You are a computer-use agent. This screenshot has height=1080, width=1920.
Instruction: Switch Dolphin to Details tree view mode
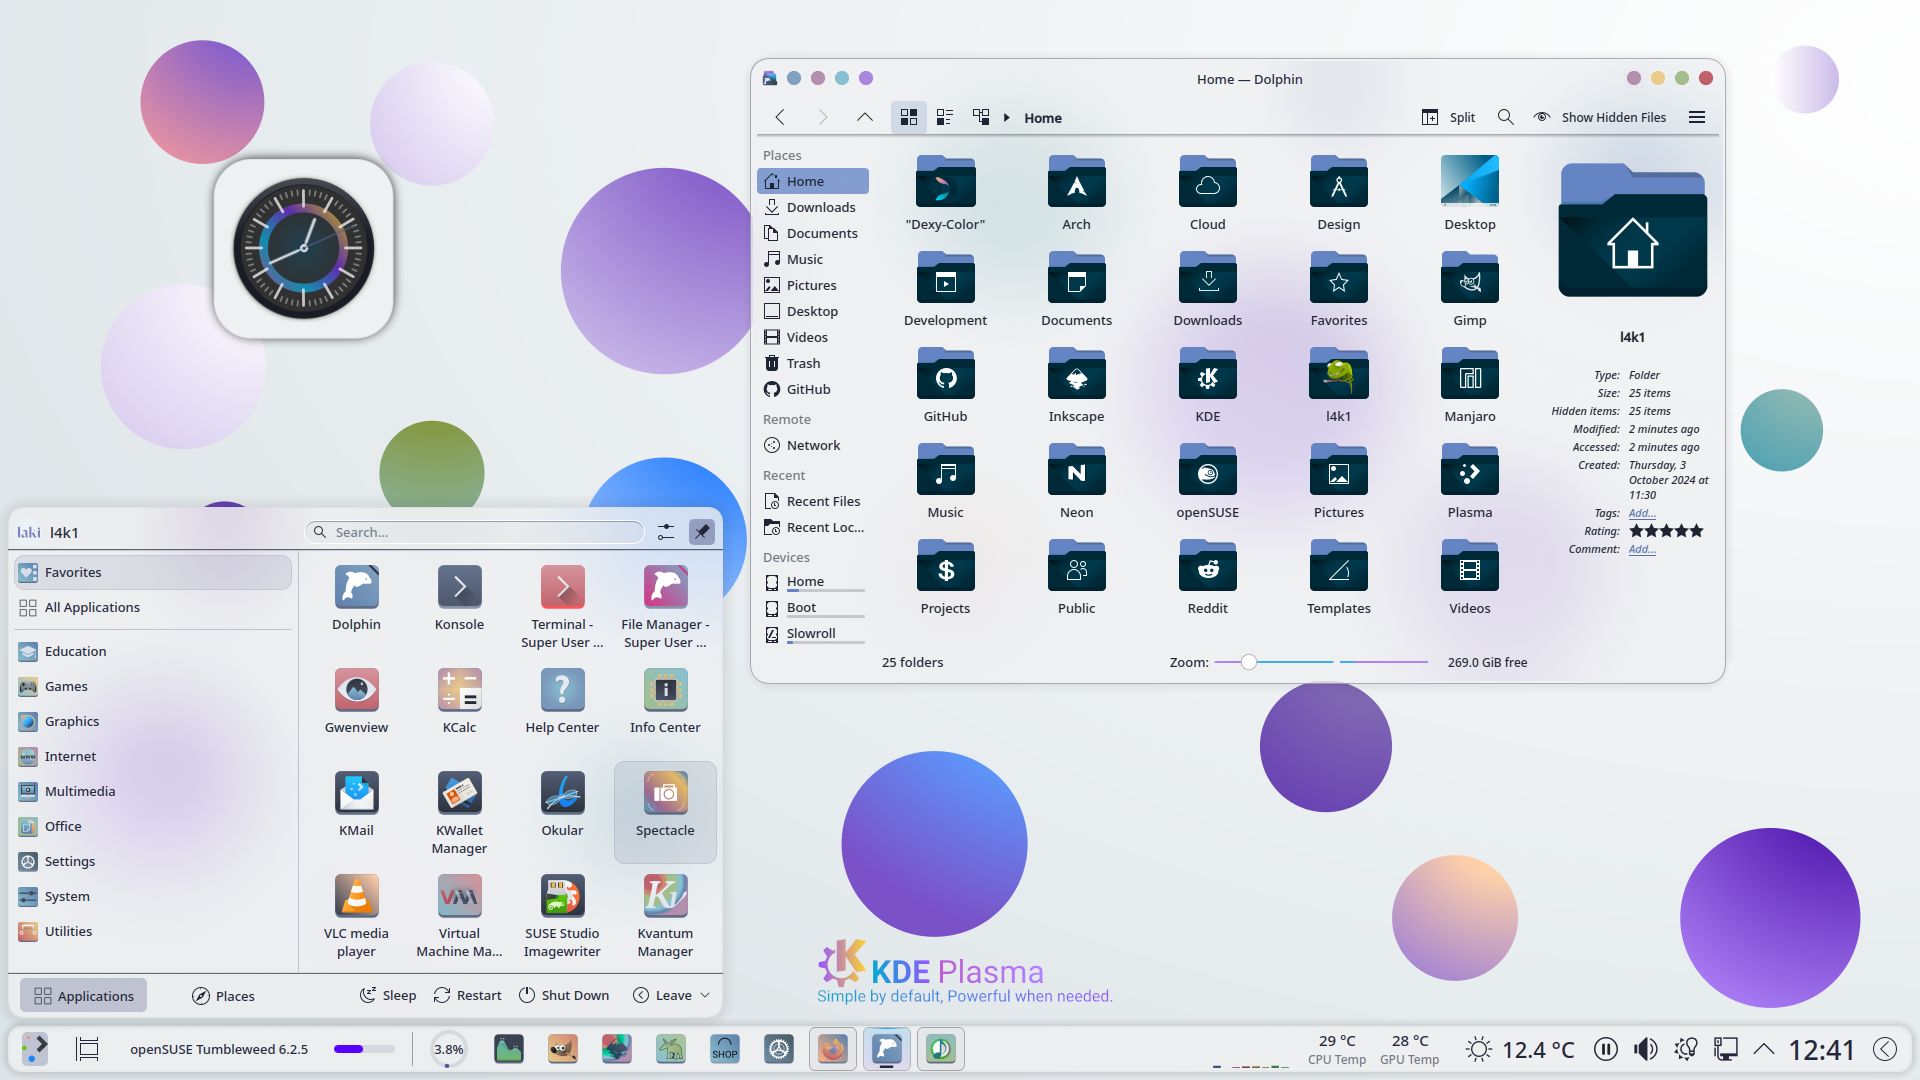[x=980, y=117]
